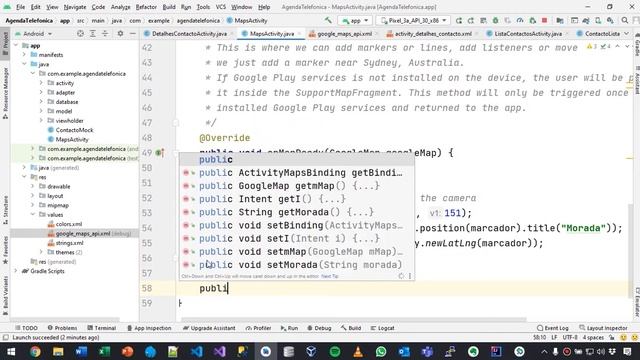The width and height of the screenshot is (640, 360).
Task: Click the Attach Debugger to Android Process icon
Action: (x=532, y=20)
